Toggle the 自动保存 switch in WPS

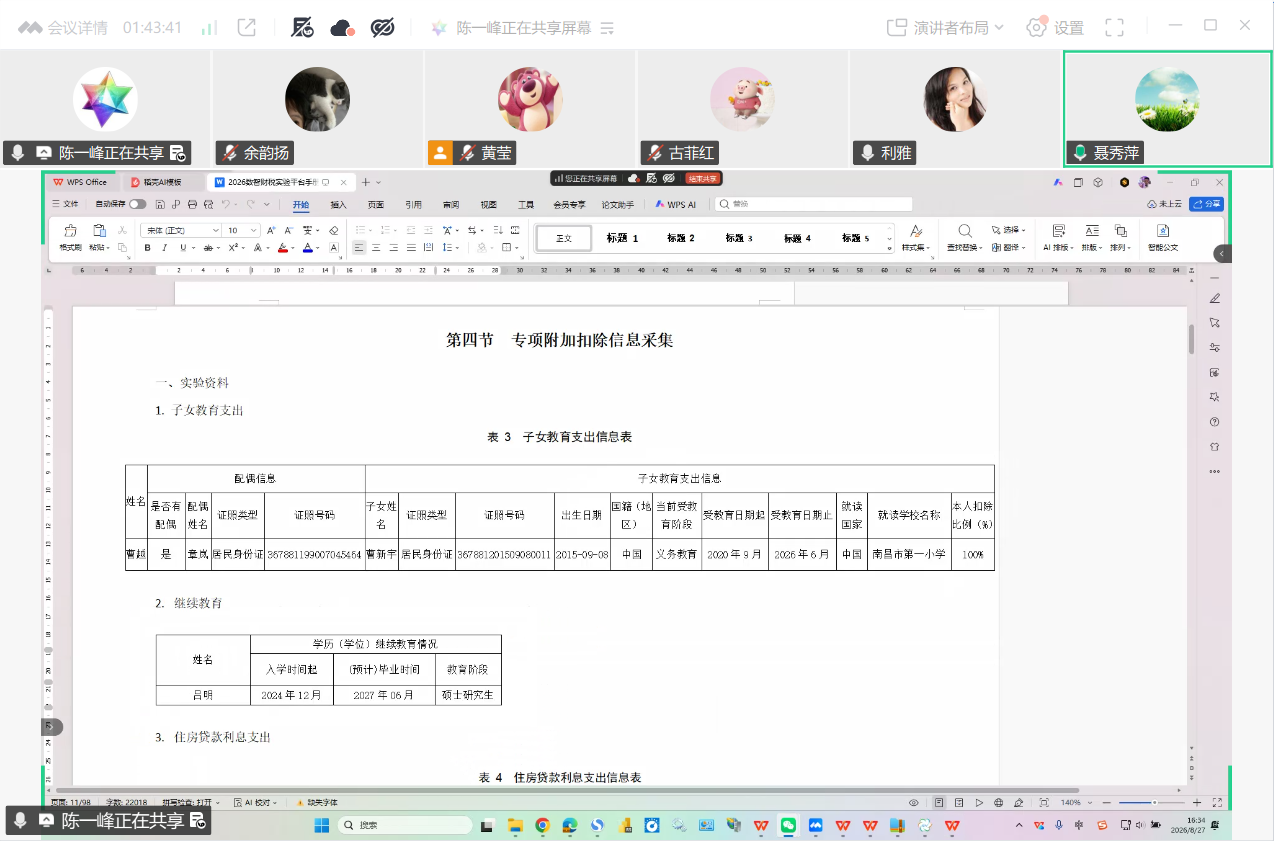138,204
